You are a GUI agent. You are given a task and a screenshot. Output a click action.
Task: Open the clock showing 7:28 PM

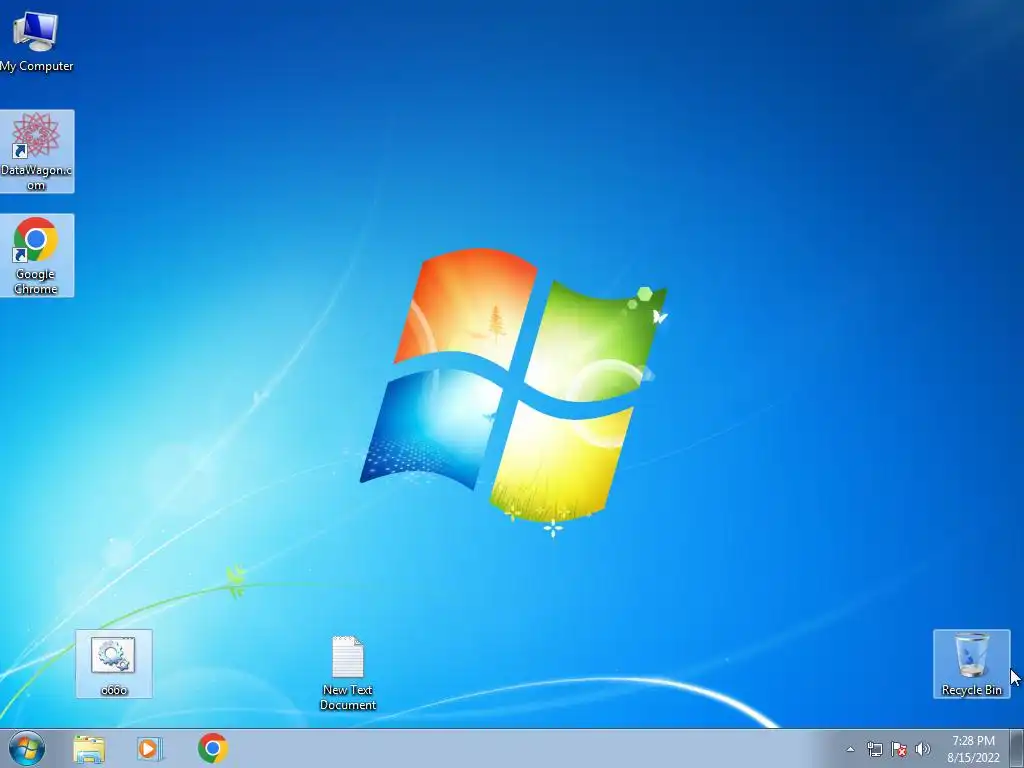click(x=973, y=749)
